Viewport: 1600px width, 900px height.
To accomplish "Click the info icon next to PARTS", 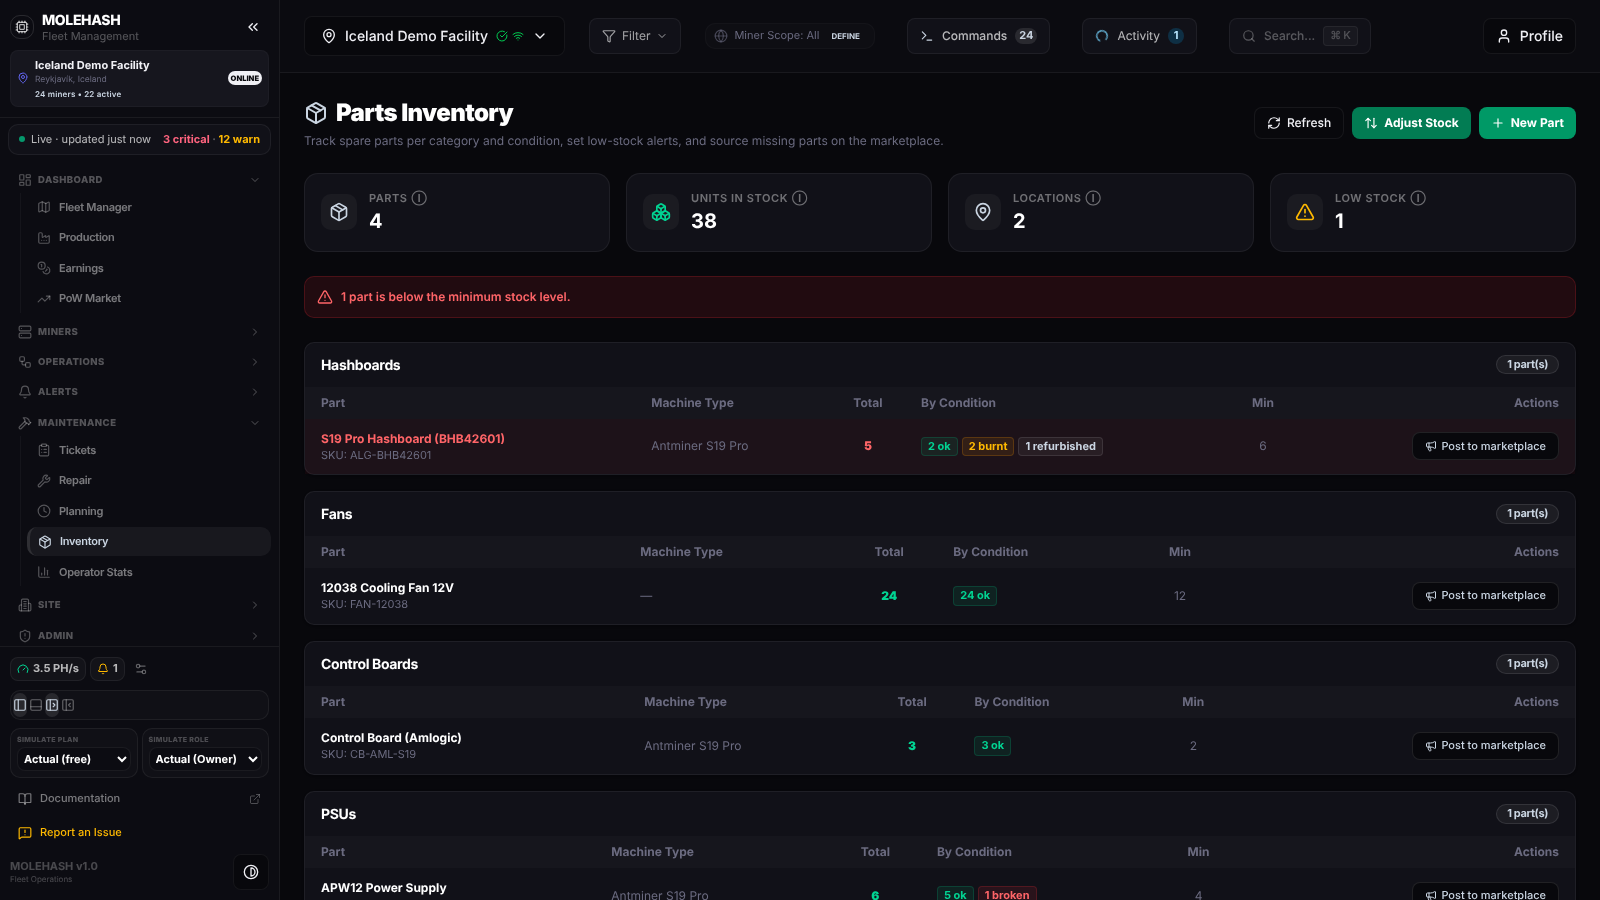I will 419,198.
